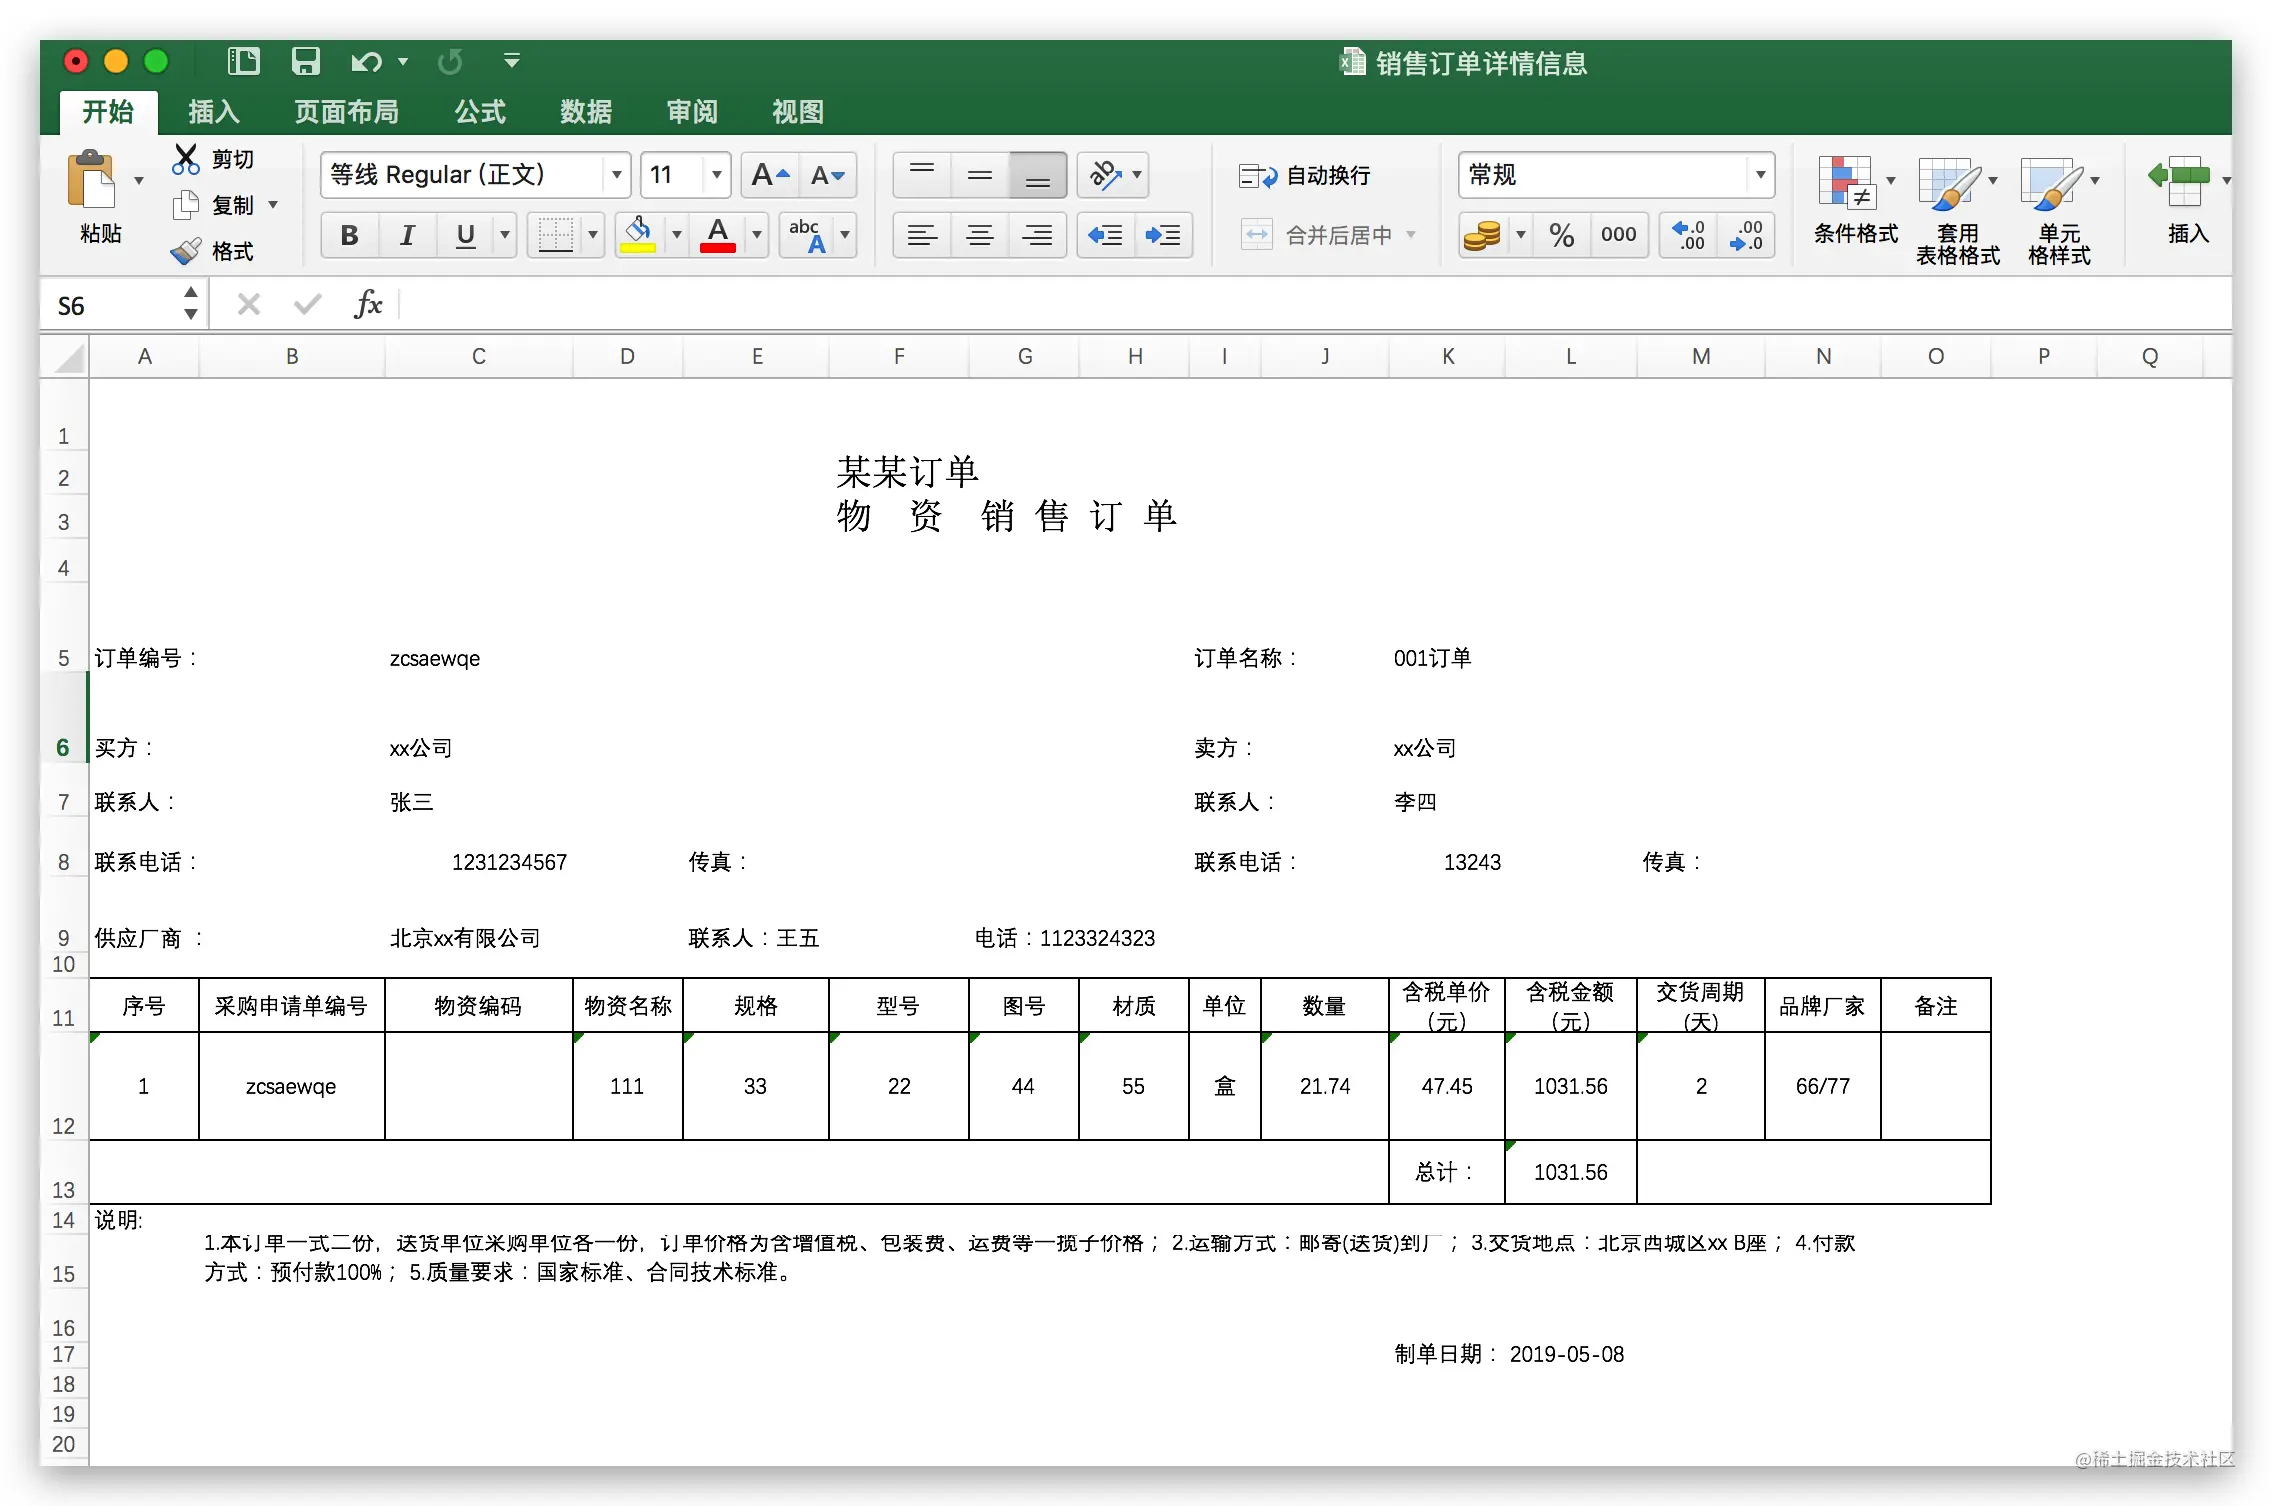This screenshot has height=1506, width=2272.
Task: Click the 条件格式 button
Action: click(1855, 200)
